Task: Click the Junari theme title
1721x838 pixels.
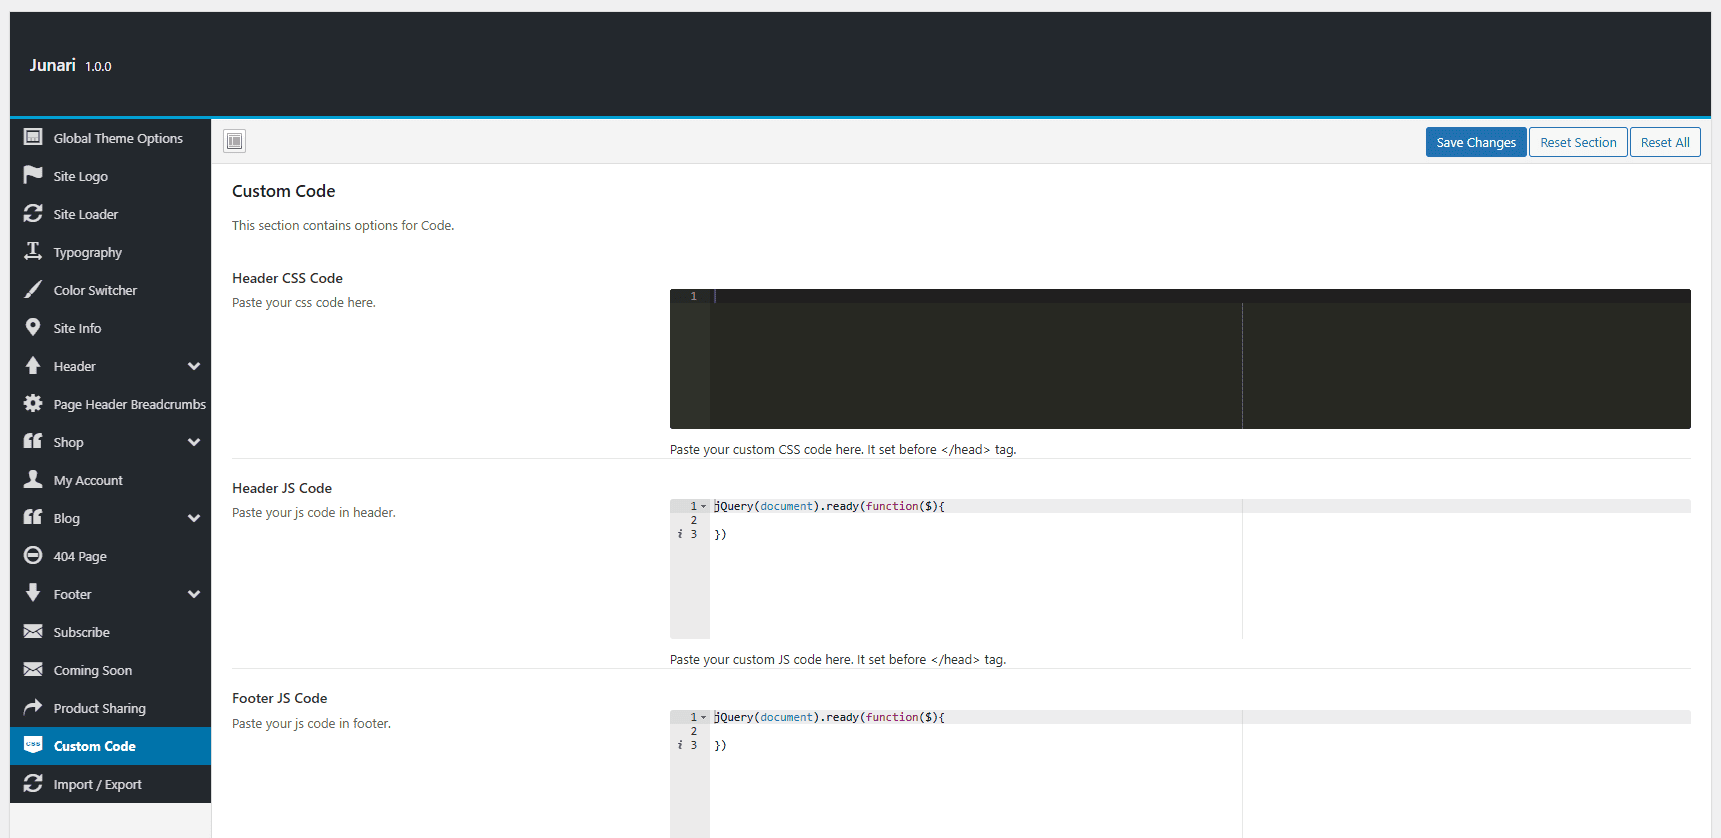Action: tap(52, 65)
